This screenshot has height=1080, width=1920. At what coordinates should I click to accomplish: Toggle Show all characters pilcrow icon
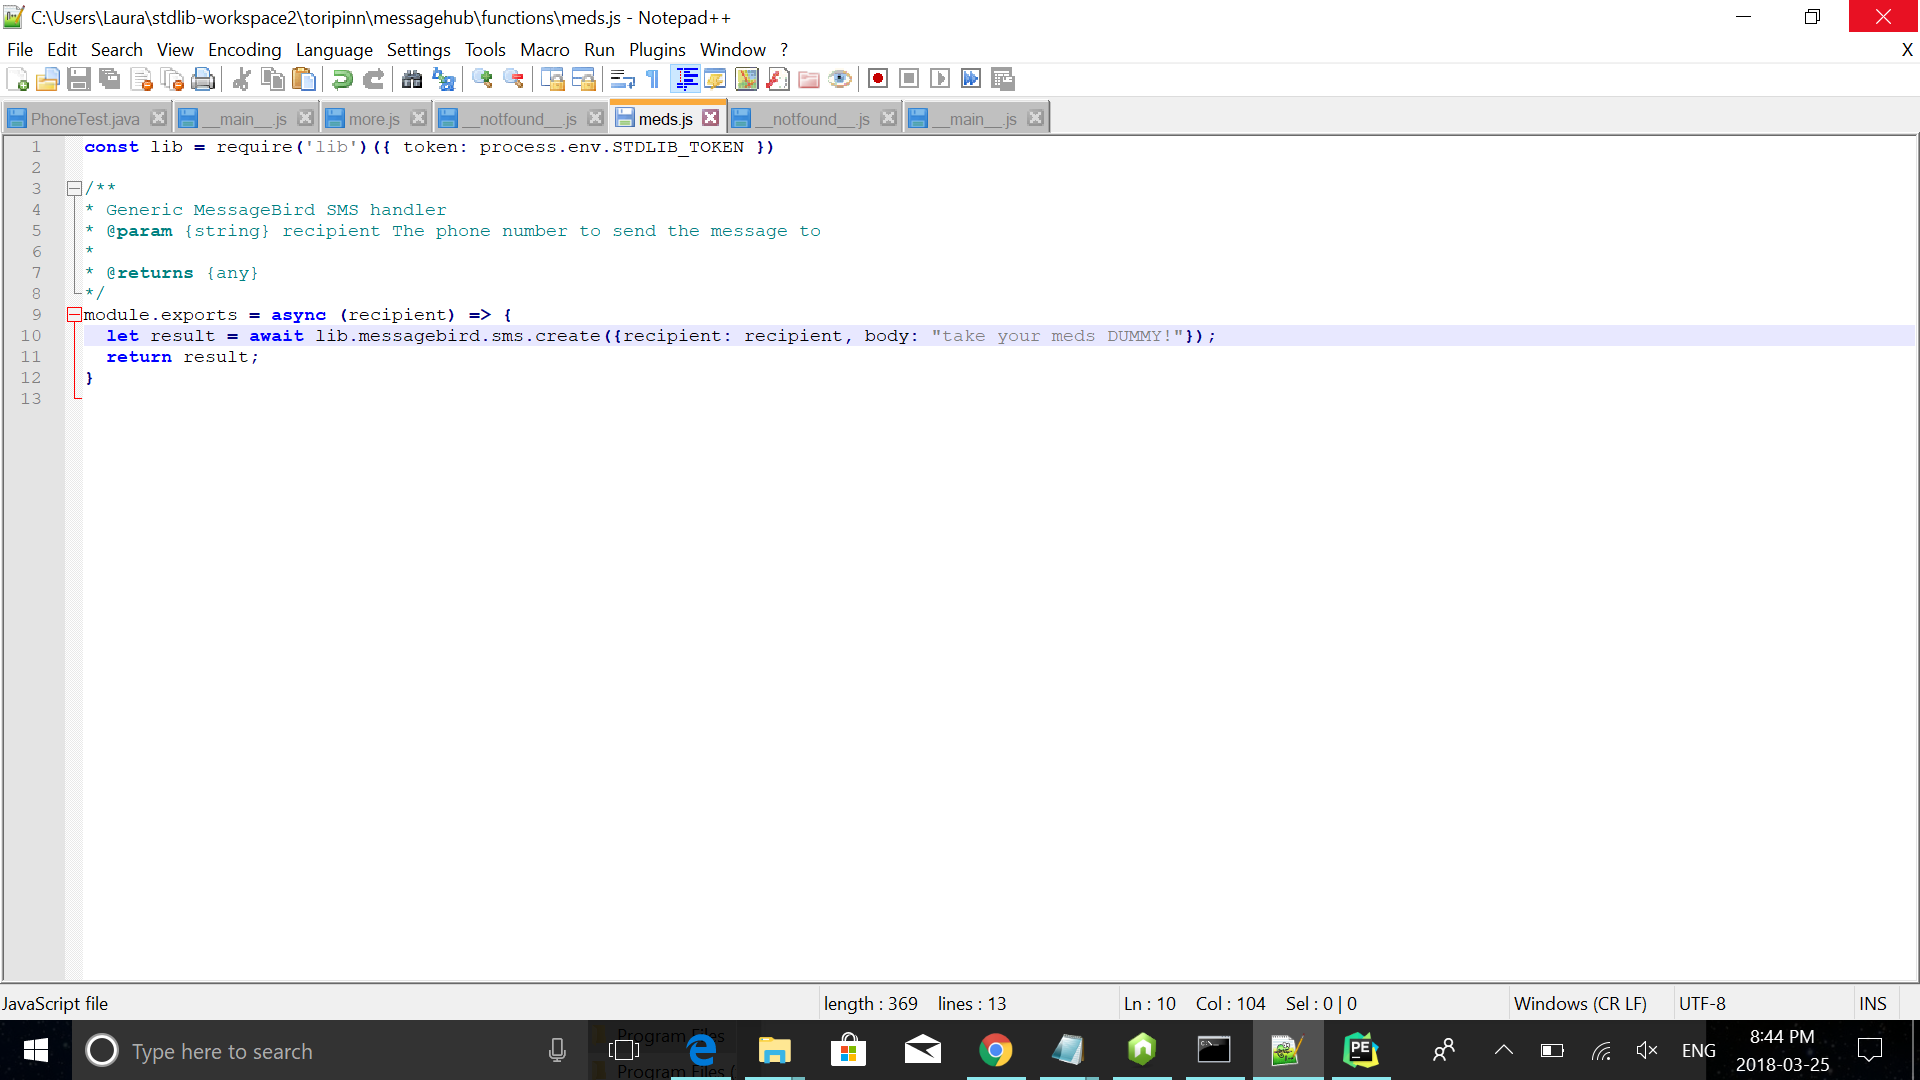point(653,79)
